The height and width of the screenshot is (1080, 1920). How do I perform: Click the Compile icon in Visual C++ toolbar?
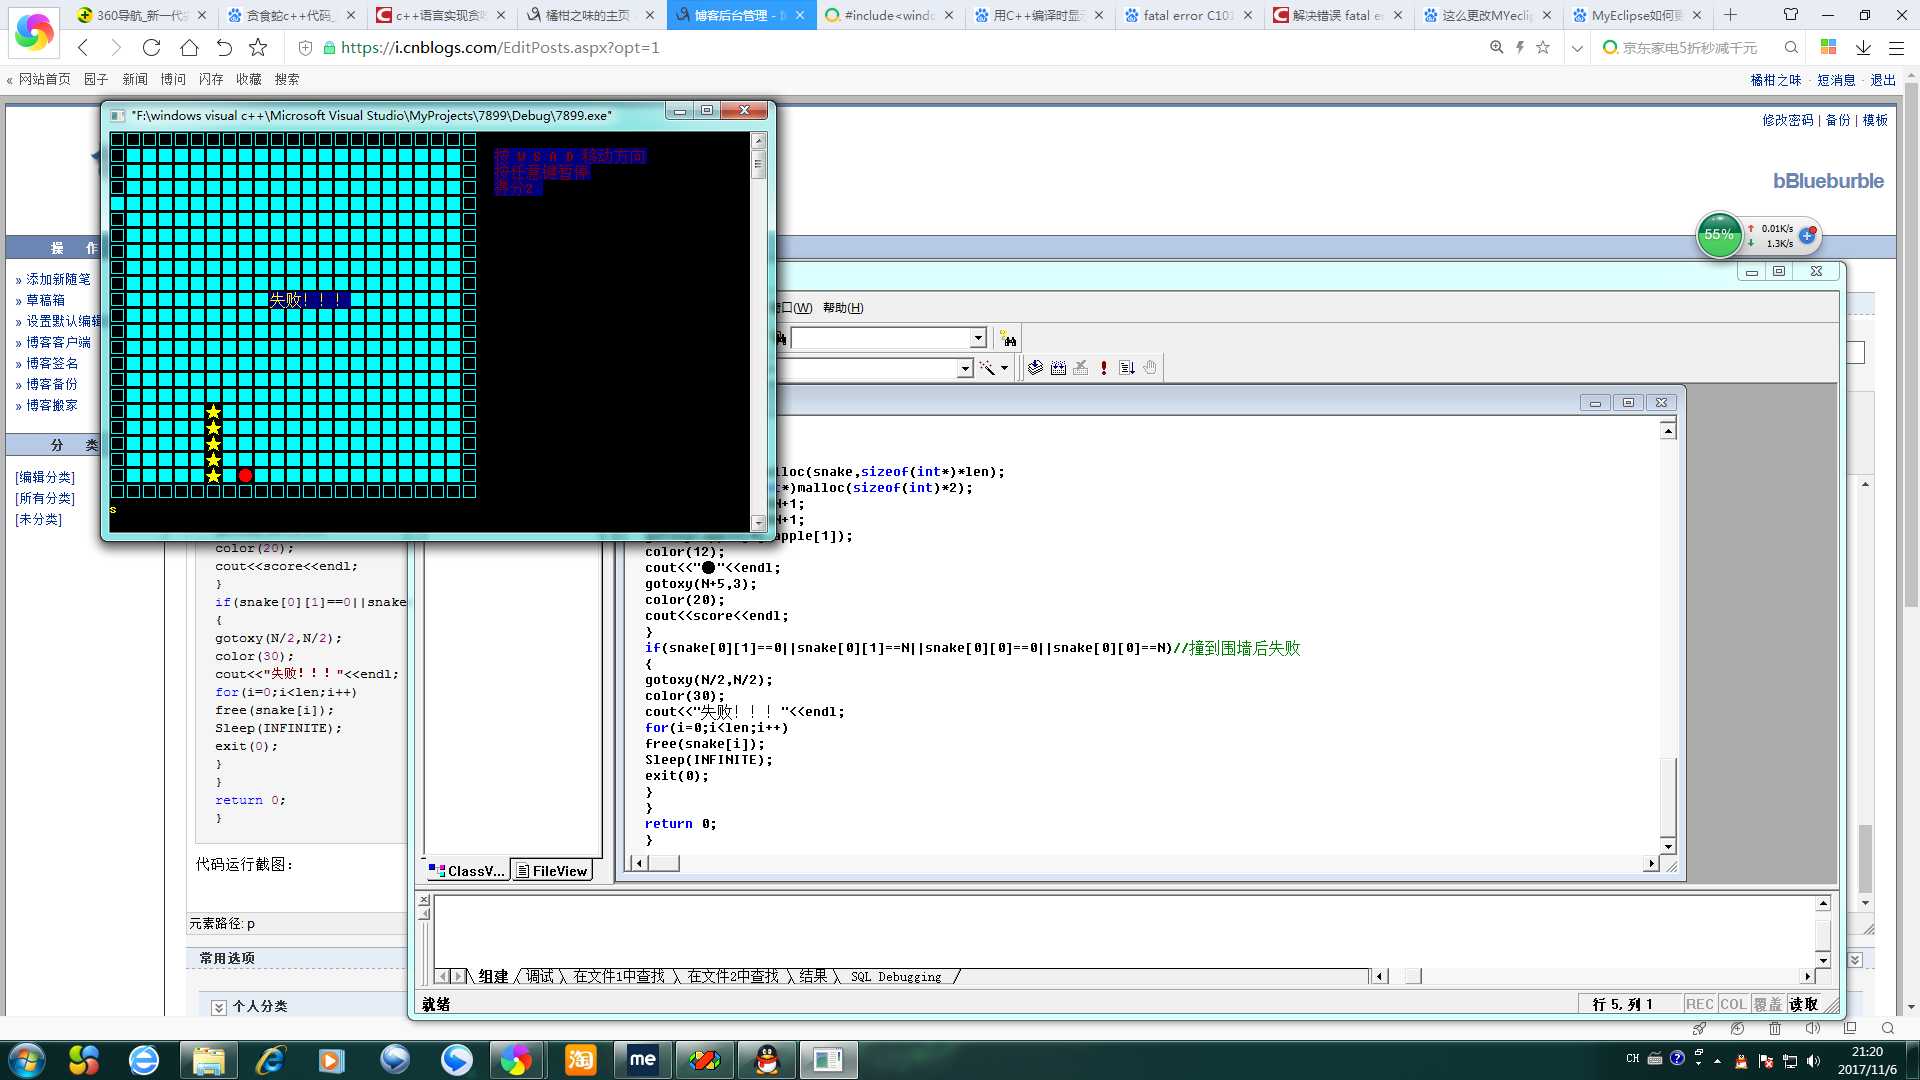[x=1035, y=368]
